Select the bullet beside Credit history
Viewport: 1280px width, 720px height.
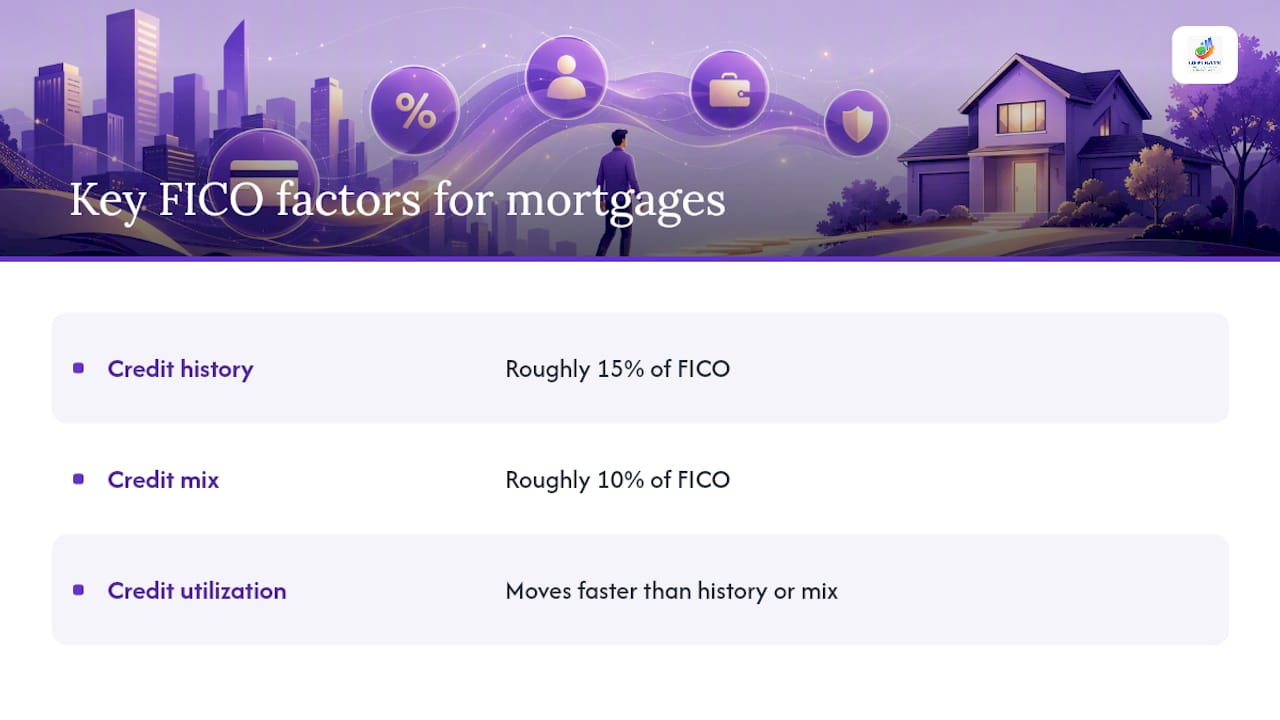(78, 368)
